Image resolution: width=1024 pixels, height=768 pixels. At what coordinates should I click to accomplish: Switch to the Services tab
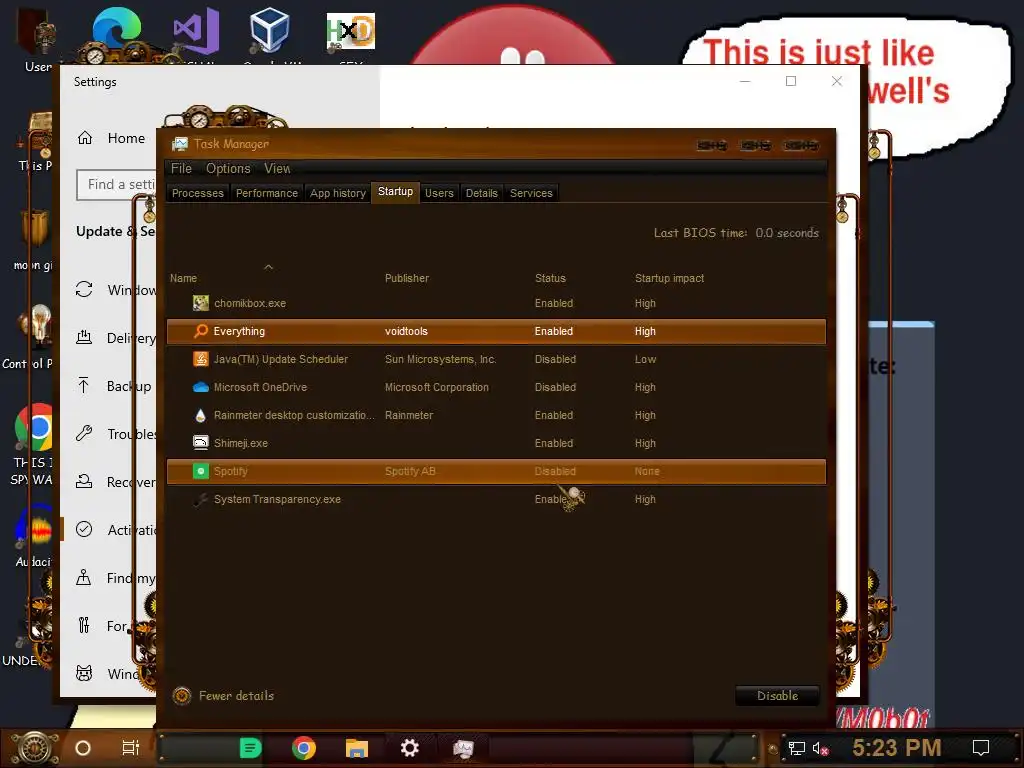coord(531,193)
